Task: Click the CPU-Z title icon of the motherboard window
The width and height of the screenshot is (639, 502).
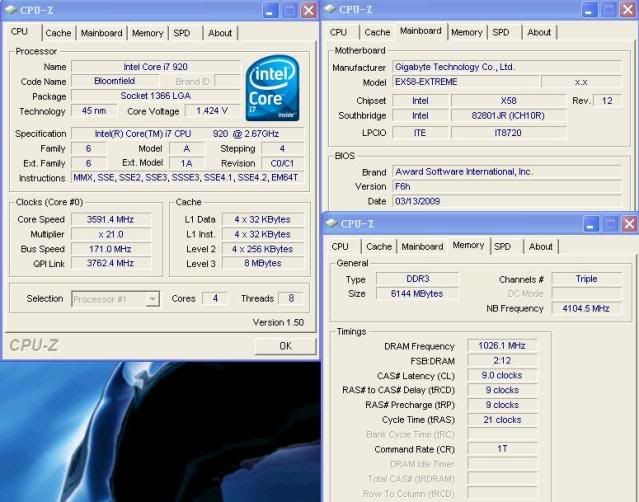Action: pyautogui.click(x=333, y=10)
